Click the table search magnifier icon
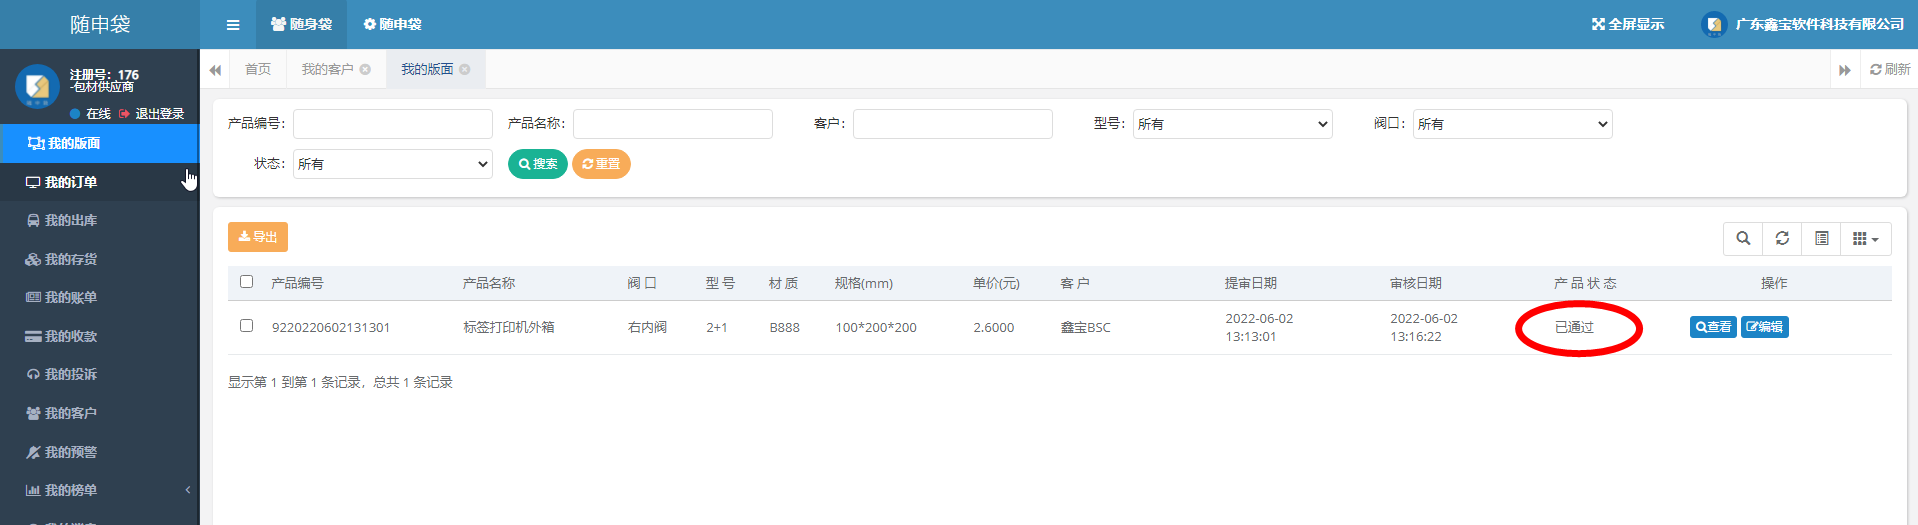Image resolution: width=1918 pixels, height=525 pixels. point(1743,238)
